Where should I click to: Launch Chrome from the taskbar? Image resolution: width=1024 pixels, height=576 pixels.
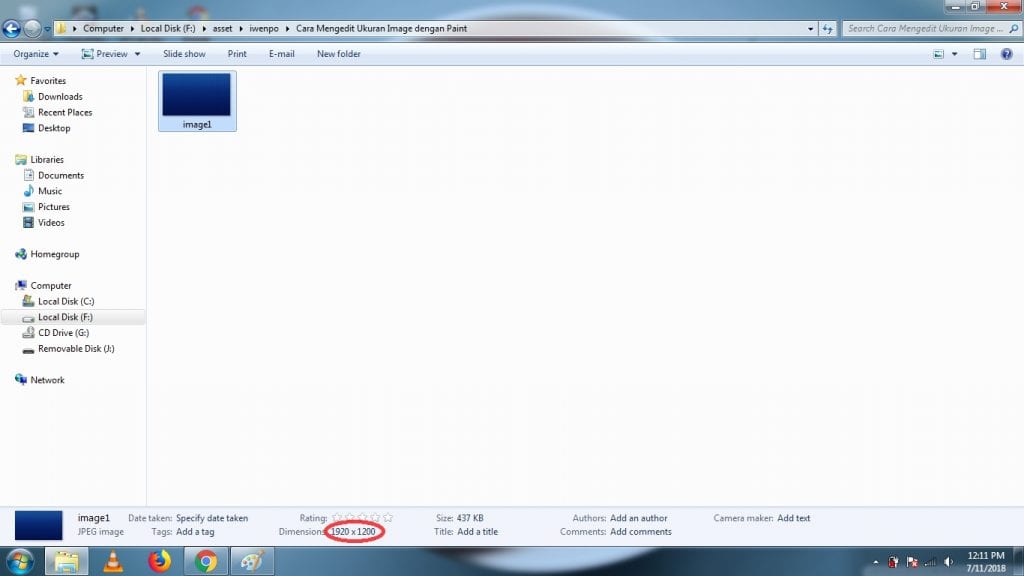tap(206, 562)
